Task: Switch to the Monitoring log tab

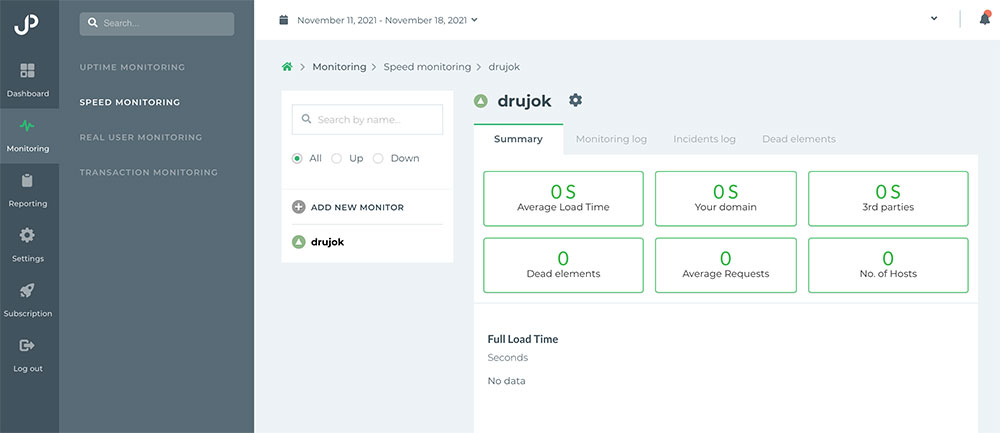Action: pyautogui.click(x=611, y=139)
